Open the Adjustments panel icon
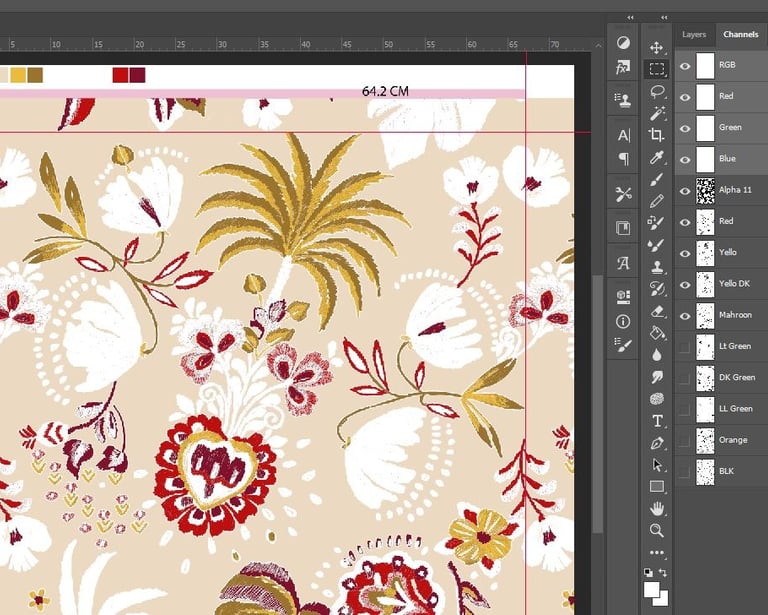Viewport: 768px width, 615px height. 623,43
